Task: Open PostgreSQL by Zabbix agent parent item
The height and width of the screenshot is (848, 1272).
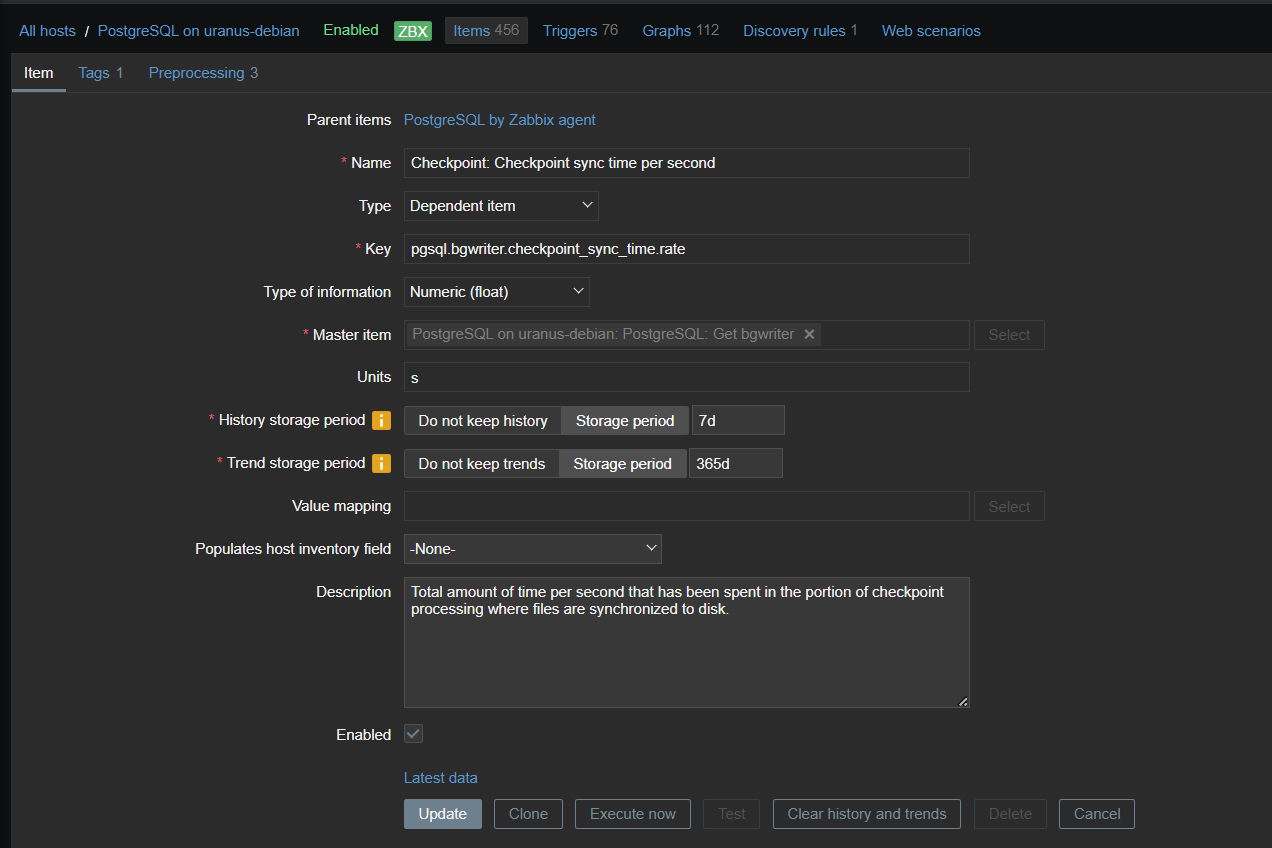Action: pos(499,120)
